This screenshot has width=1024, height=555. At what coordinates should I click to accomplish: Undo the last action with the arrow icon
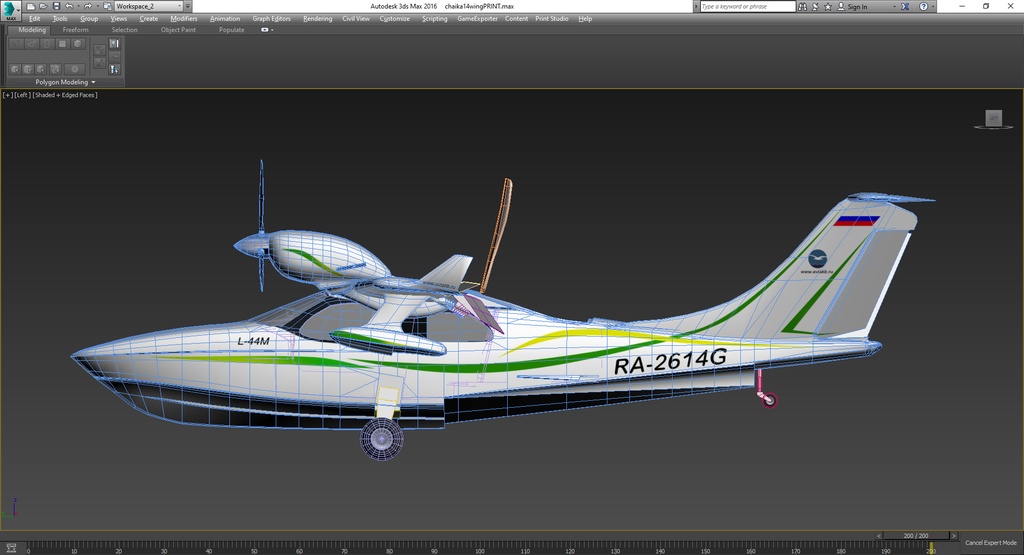point(69,6)
